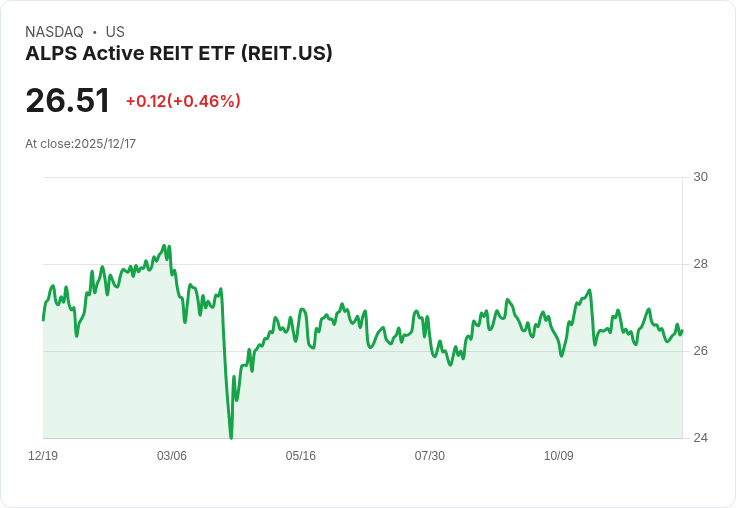Select the US market label

pyautogui.click(x=115, y=32)
